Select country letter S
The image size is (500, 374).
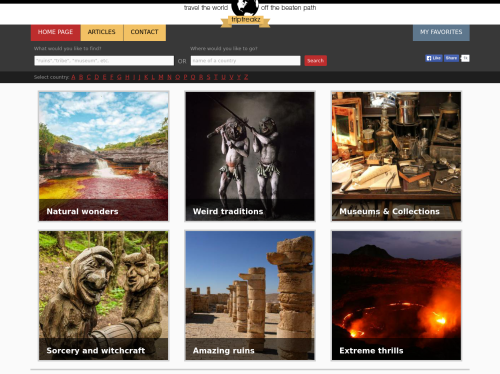pyautogui.click(x=208, y=77)
